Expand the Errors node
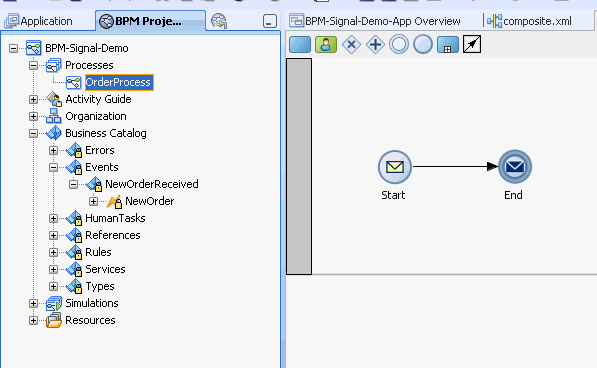 pyautogui.click(x=53, y=150)
